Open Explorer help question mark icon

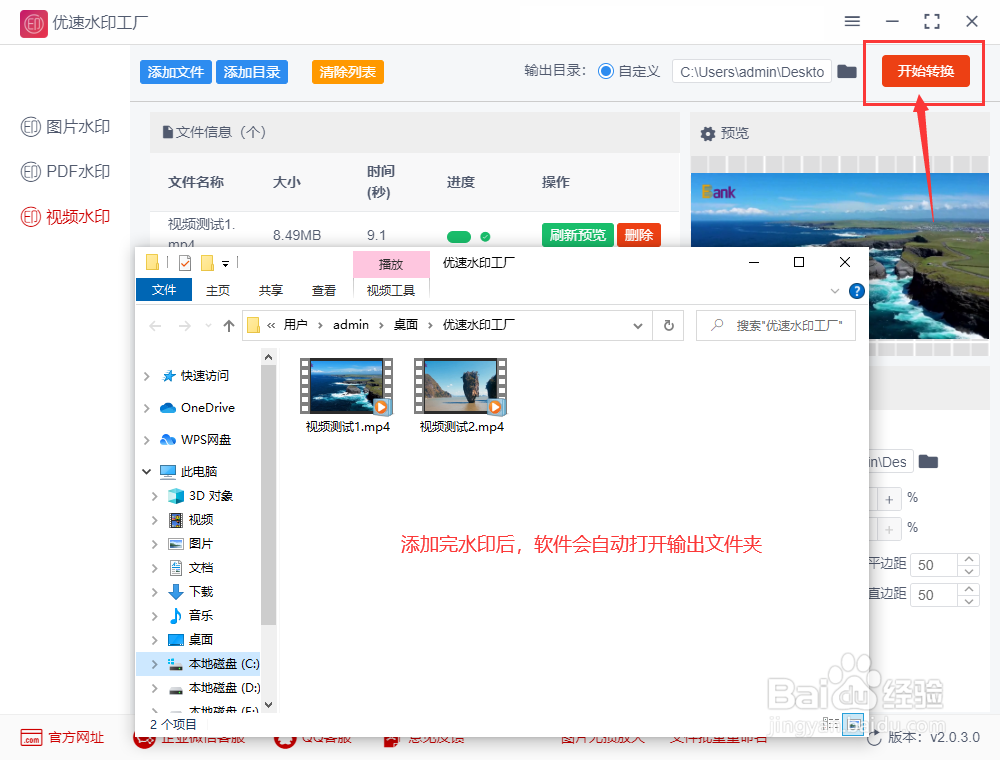point(857,291)
